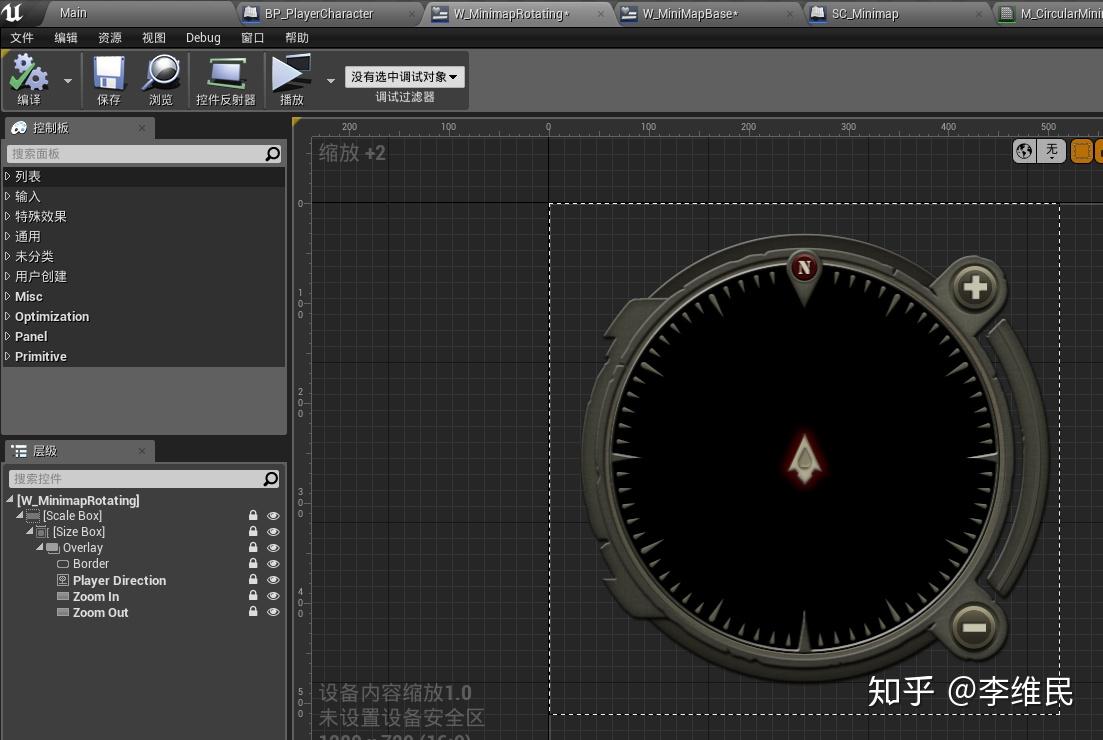The width and height of the screenshot is (1103, 740).
Task: Compile the widget blueprint
Action: point(28,80)
